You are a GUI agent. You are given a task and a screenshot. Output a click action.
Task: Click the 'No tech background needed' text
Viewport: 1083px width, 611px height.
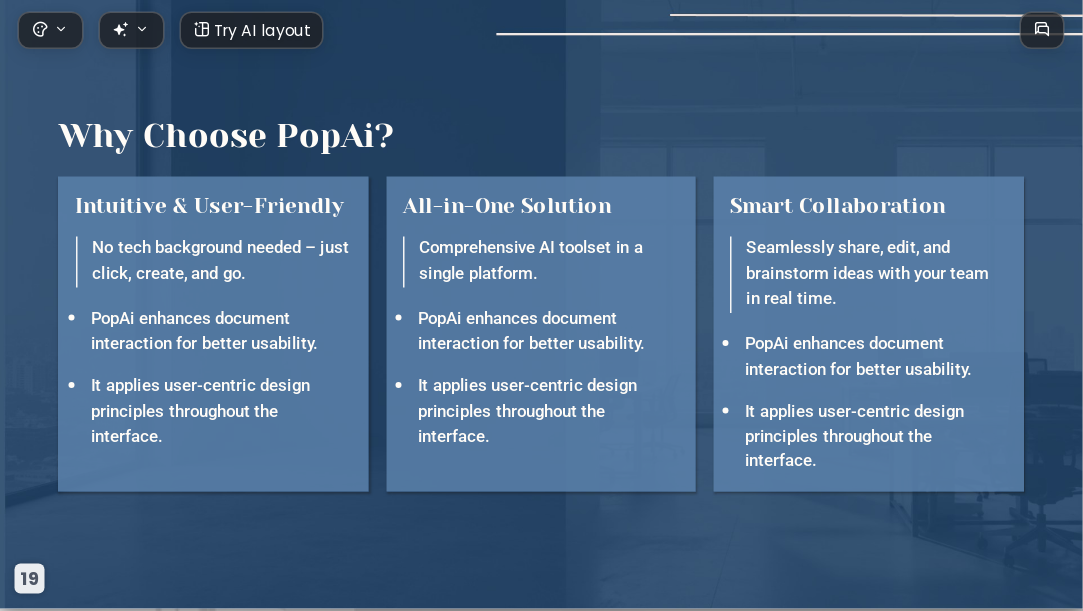pyautogui.click(x=220, y=260)
